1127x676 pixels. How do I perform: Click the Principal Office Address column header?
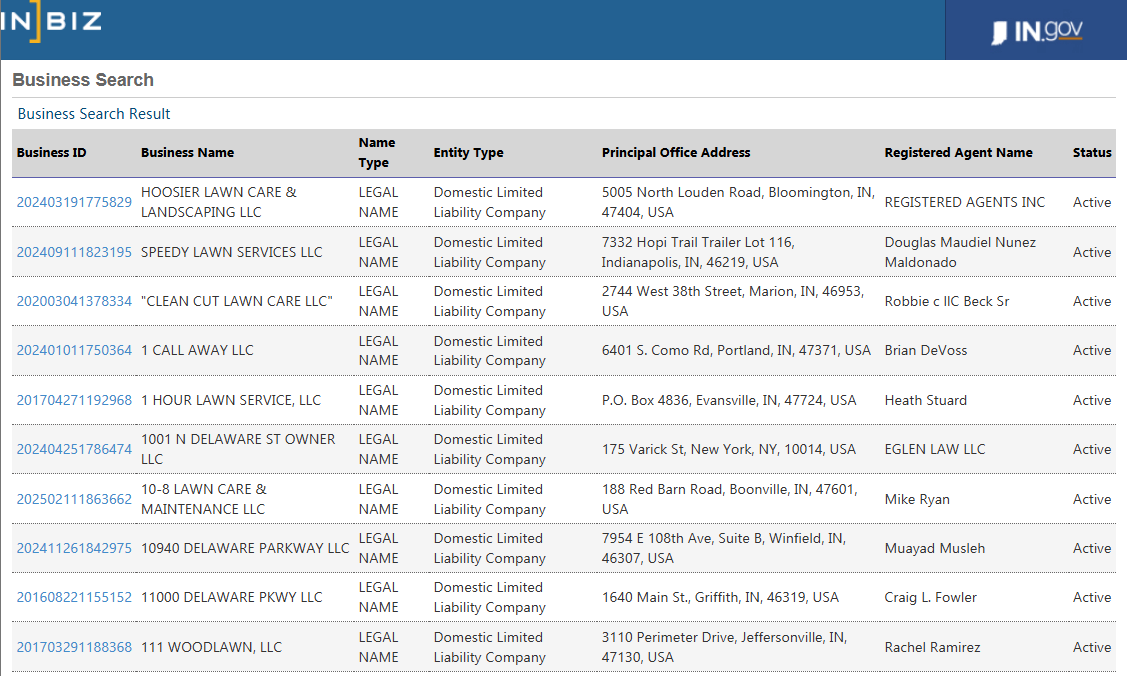pyautogui.click(x=676, y=152)
